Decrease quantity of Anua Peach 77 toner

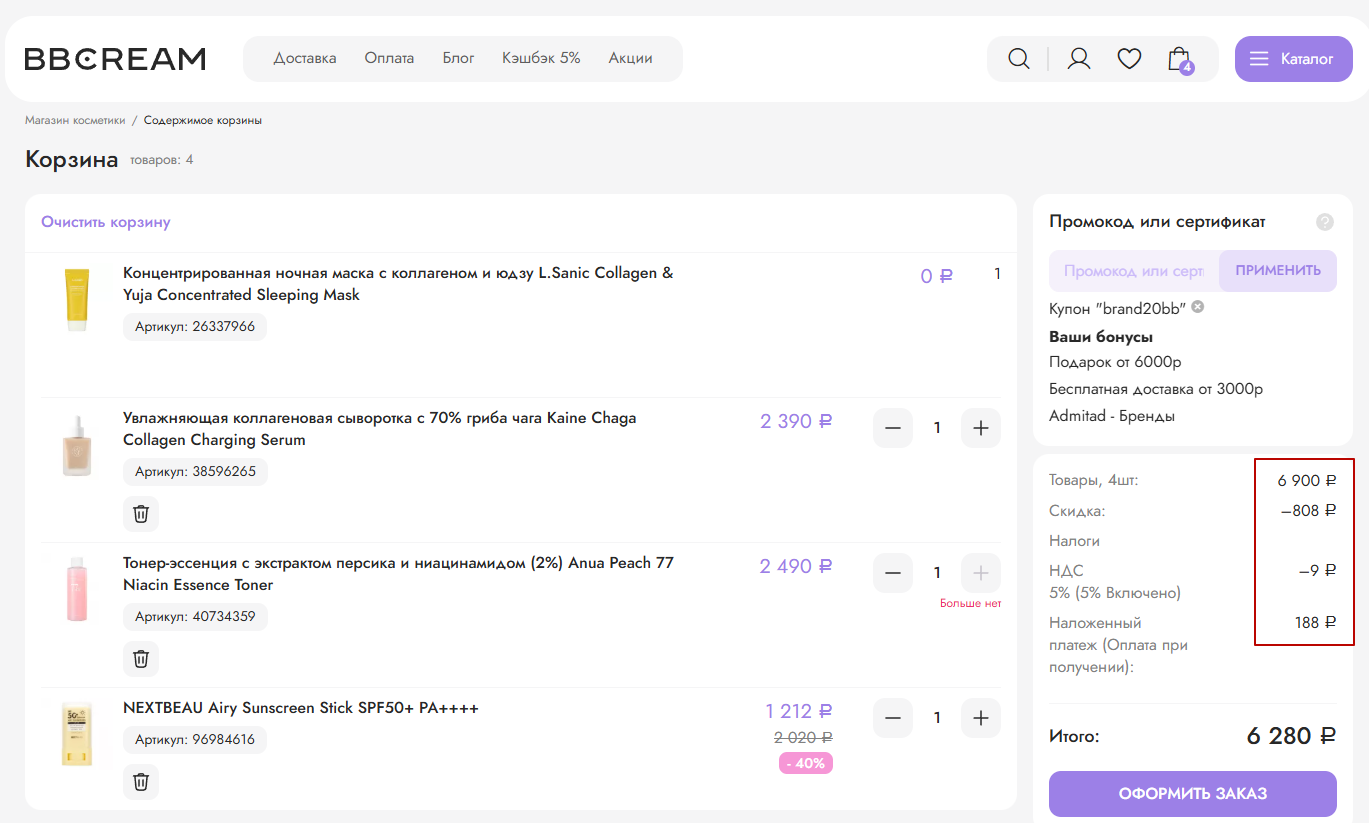pyautogui.click(x=893, y=573)
